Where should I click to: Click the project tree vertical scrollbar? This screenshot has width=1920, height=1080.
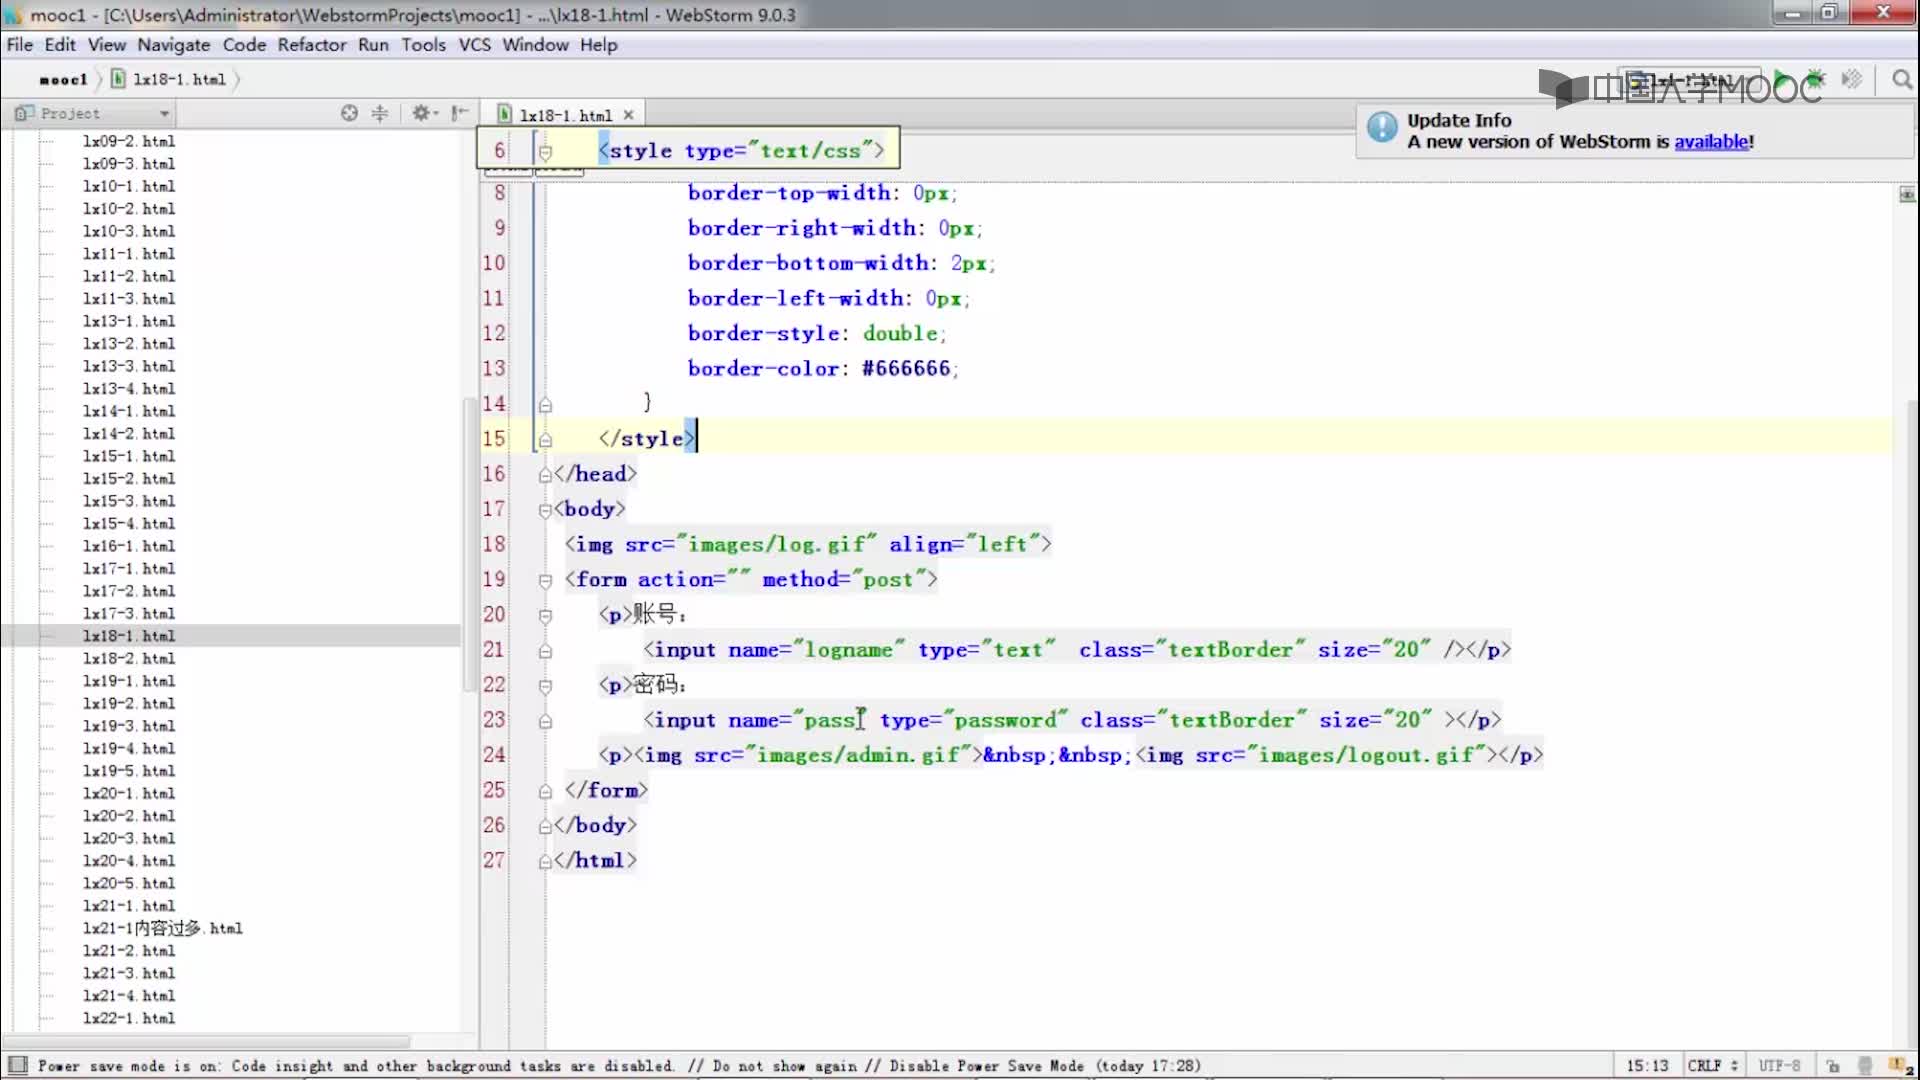click(x=469, y=545)
